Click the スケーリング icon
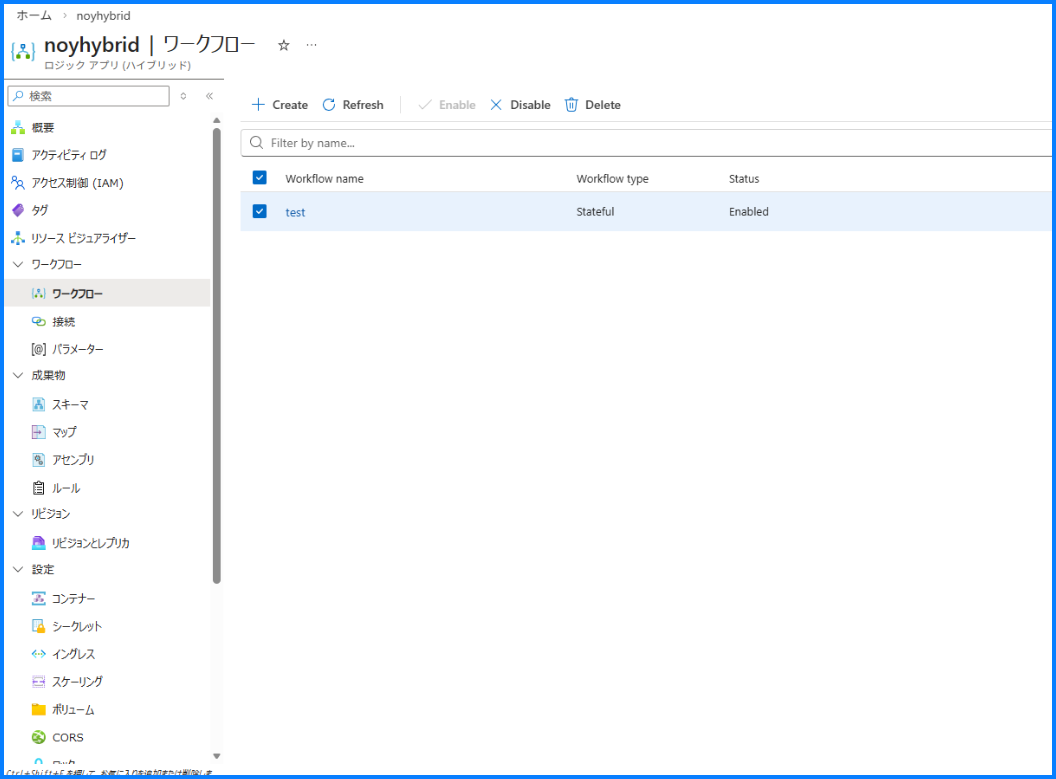Screen dimensions: 1056x779 pos(39,681)
